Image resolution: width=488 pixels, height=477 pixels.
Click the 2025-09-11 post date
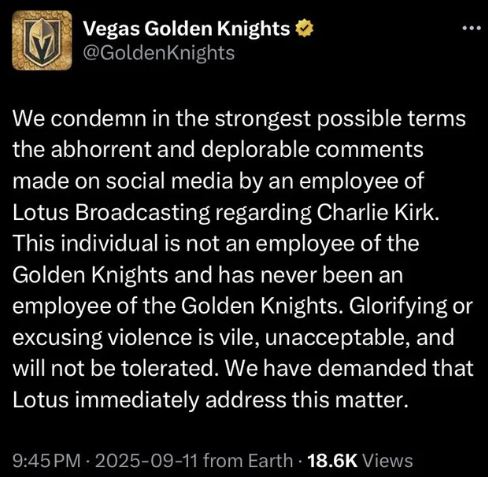point(147,461)
